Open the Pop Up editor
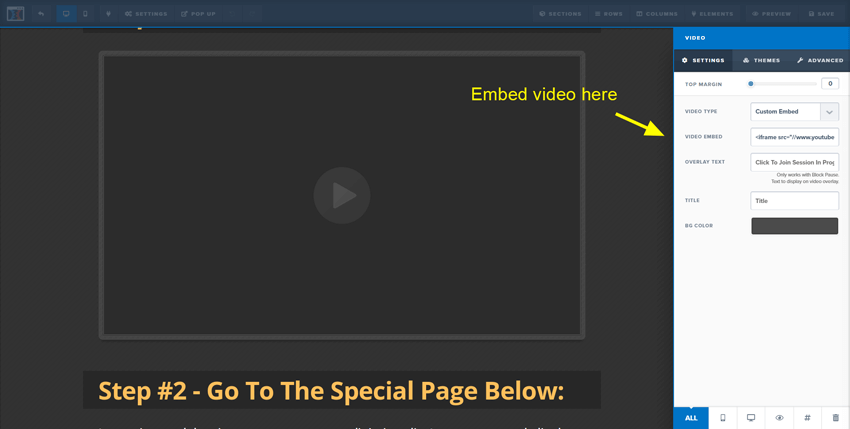This screenshot has height=429, width=850. (x=198, y=14)
